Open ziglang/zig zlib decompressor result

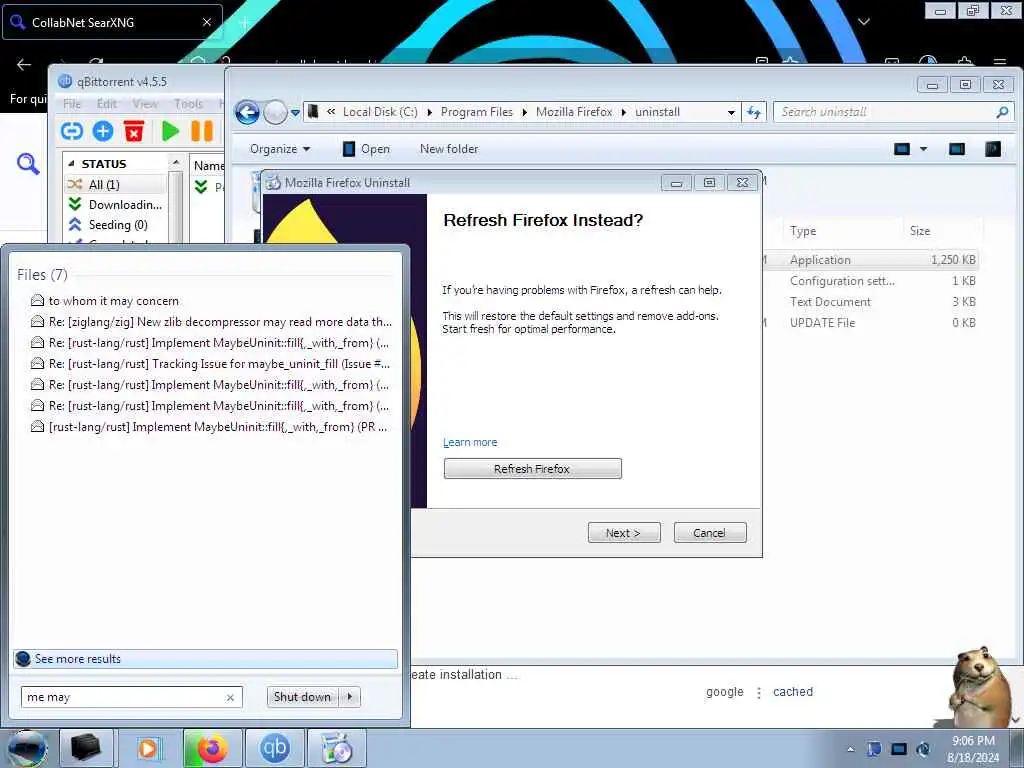[211, 322]
